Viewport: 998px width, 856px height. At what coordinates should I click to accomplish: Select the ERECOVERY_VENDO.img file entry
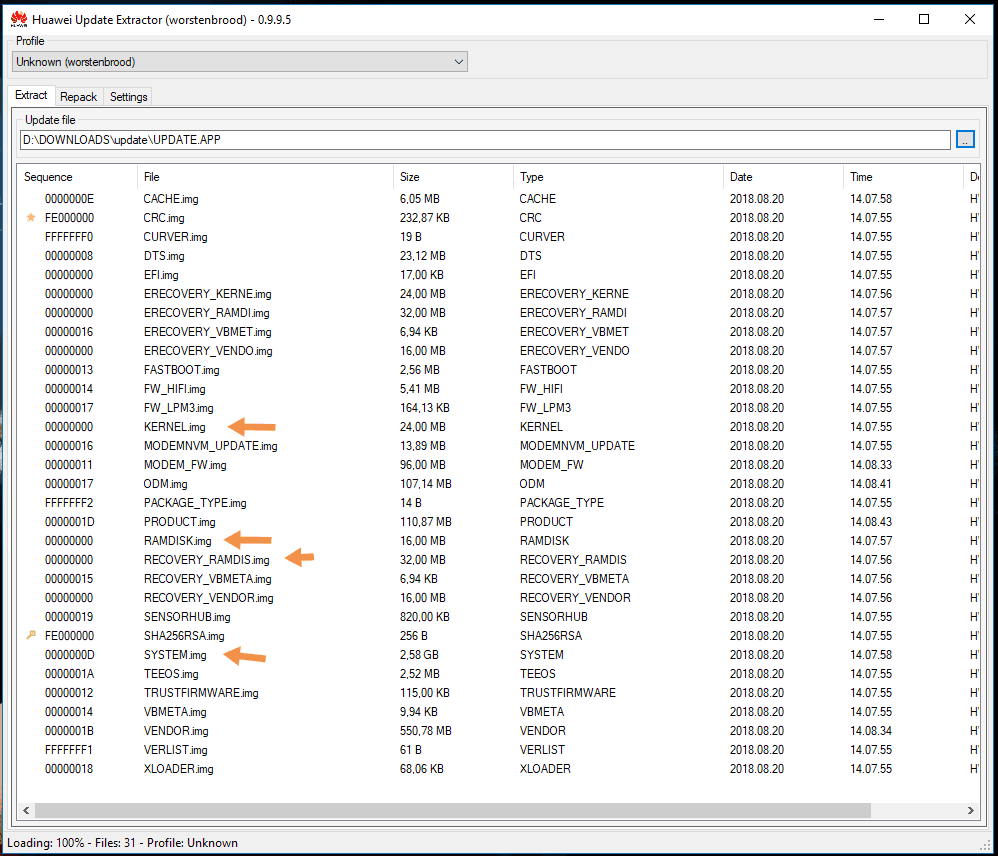(208, 351)
